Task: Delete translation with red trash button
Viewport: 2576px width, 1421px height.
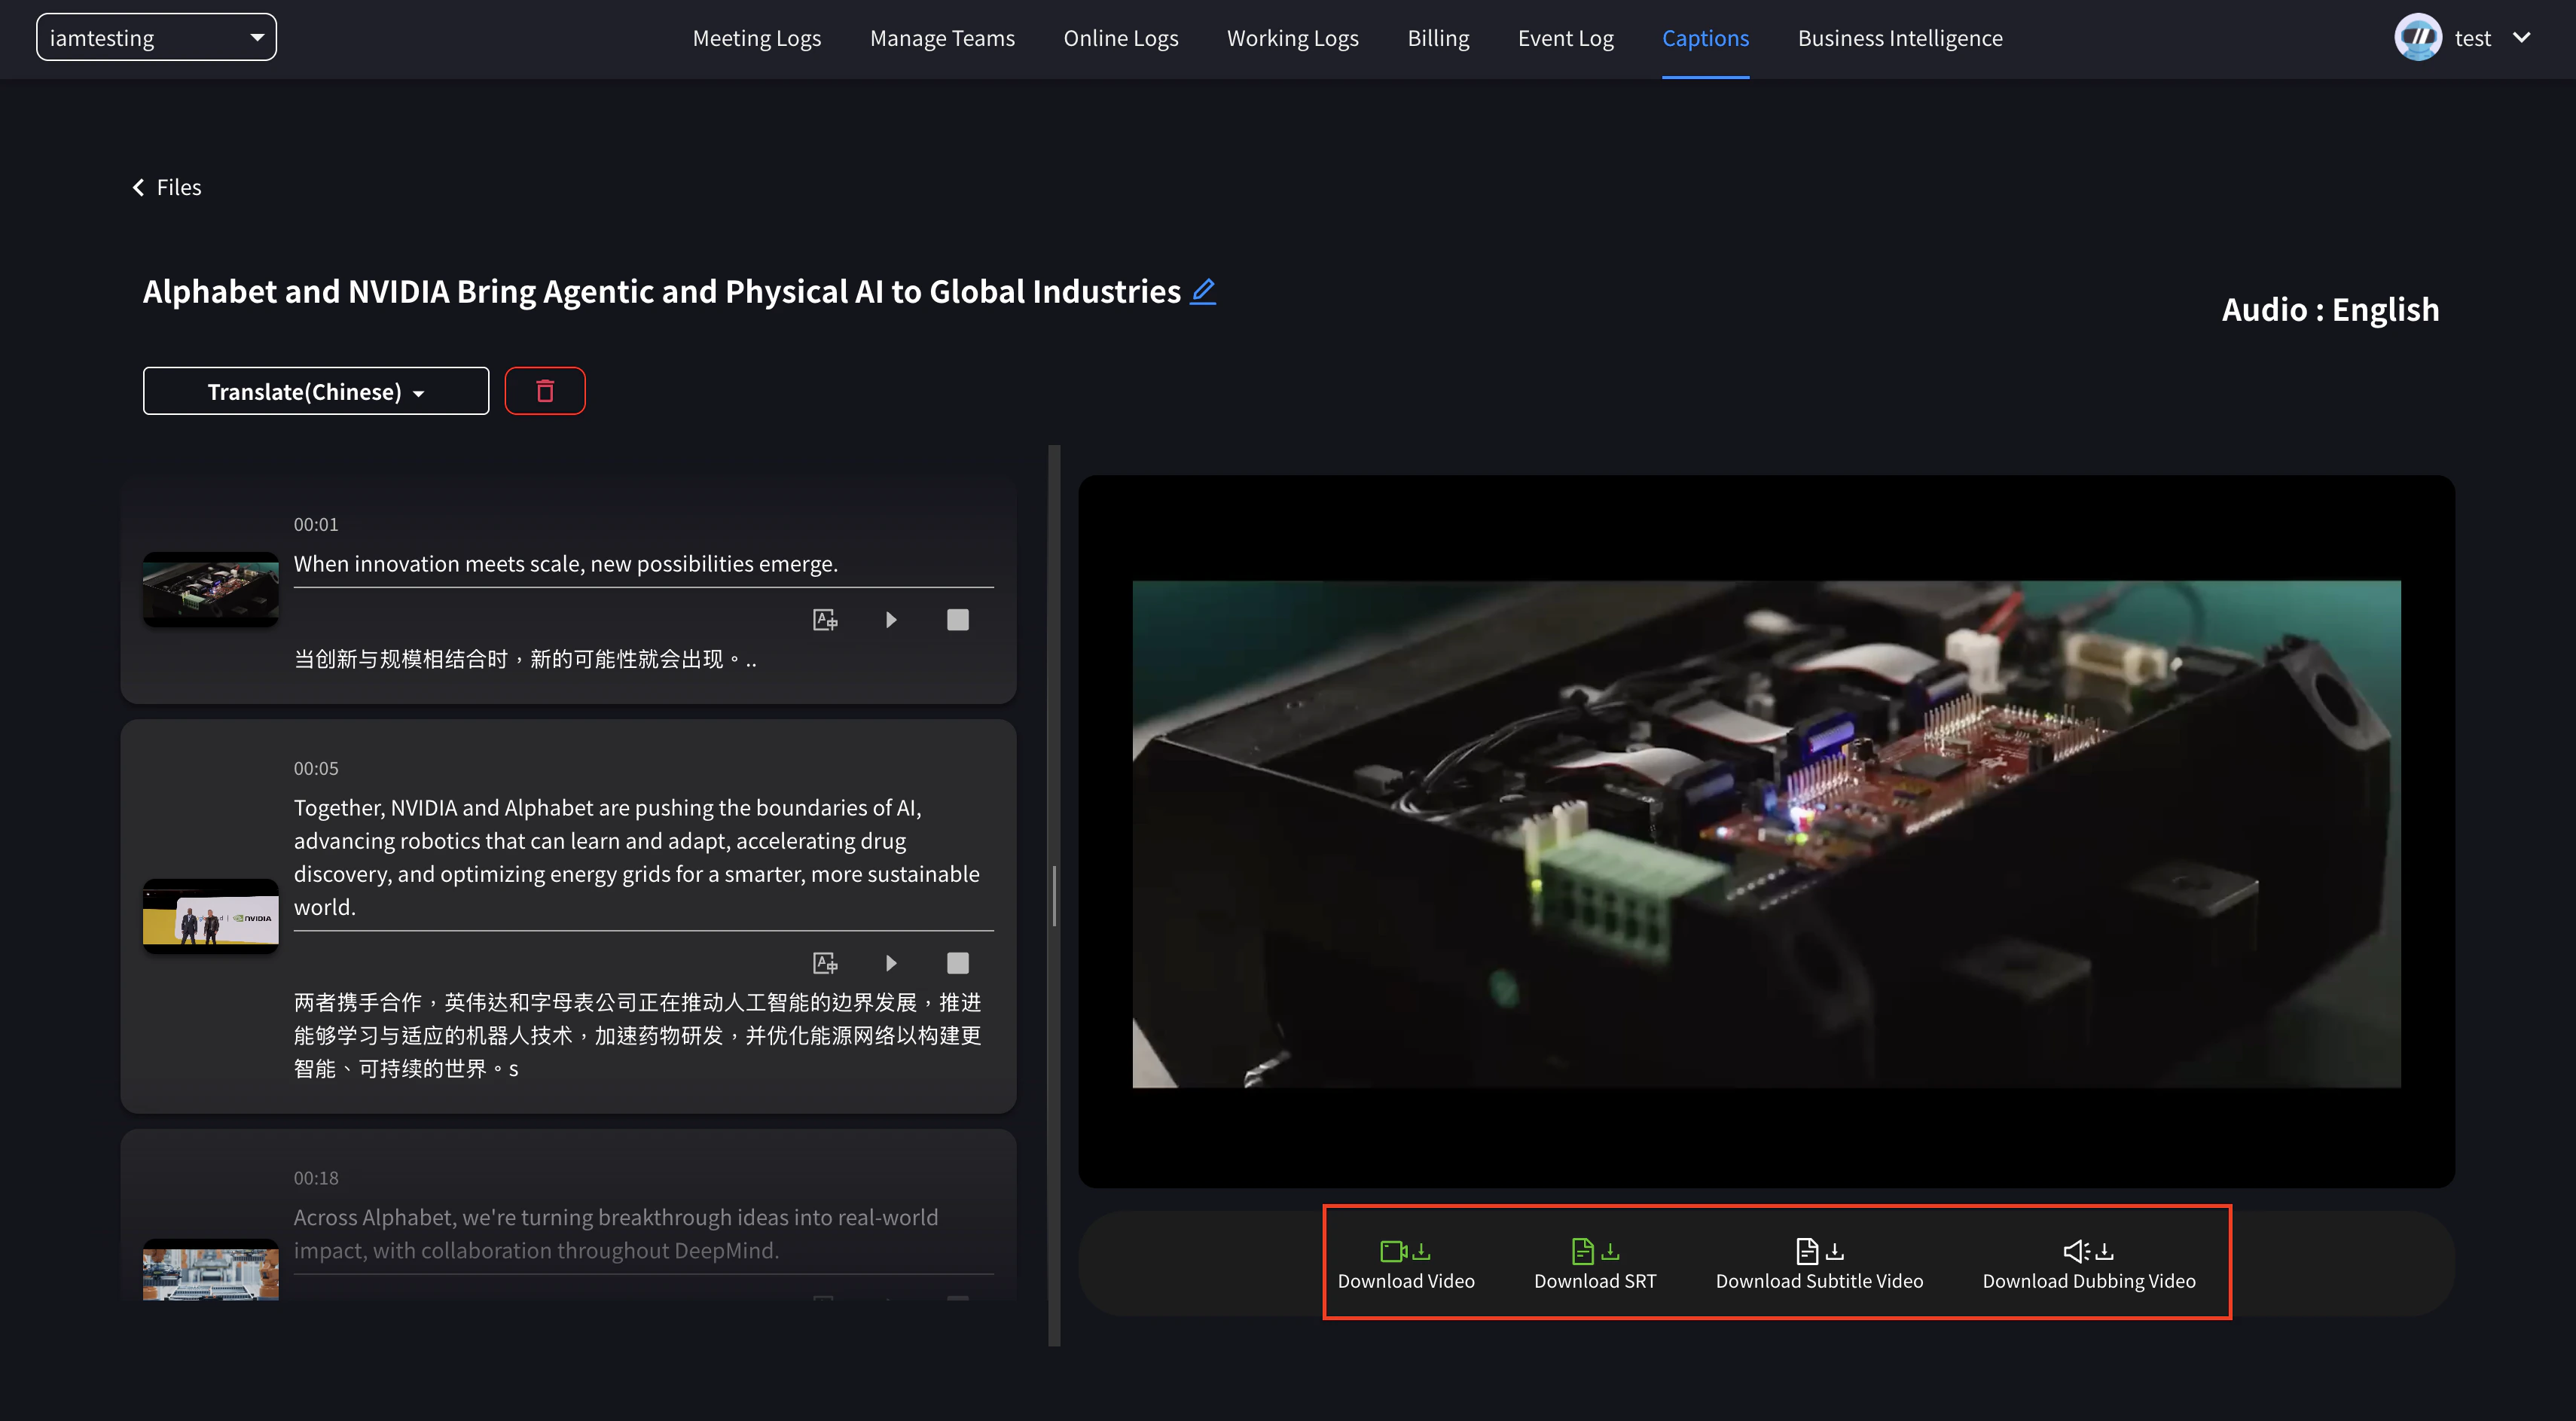Action: (545, 391)
